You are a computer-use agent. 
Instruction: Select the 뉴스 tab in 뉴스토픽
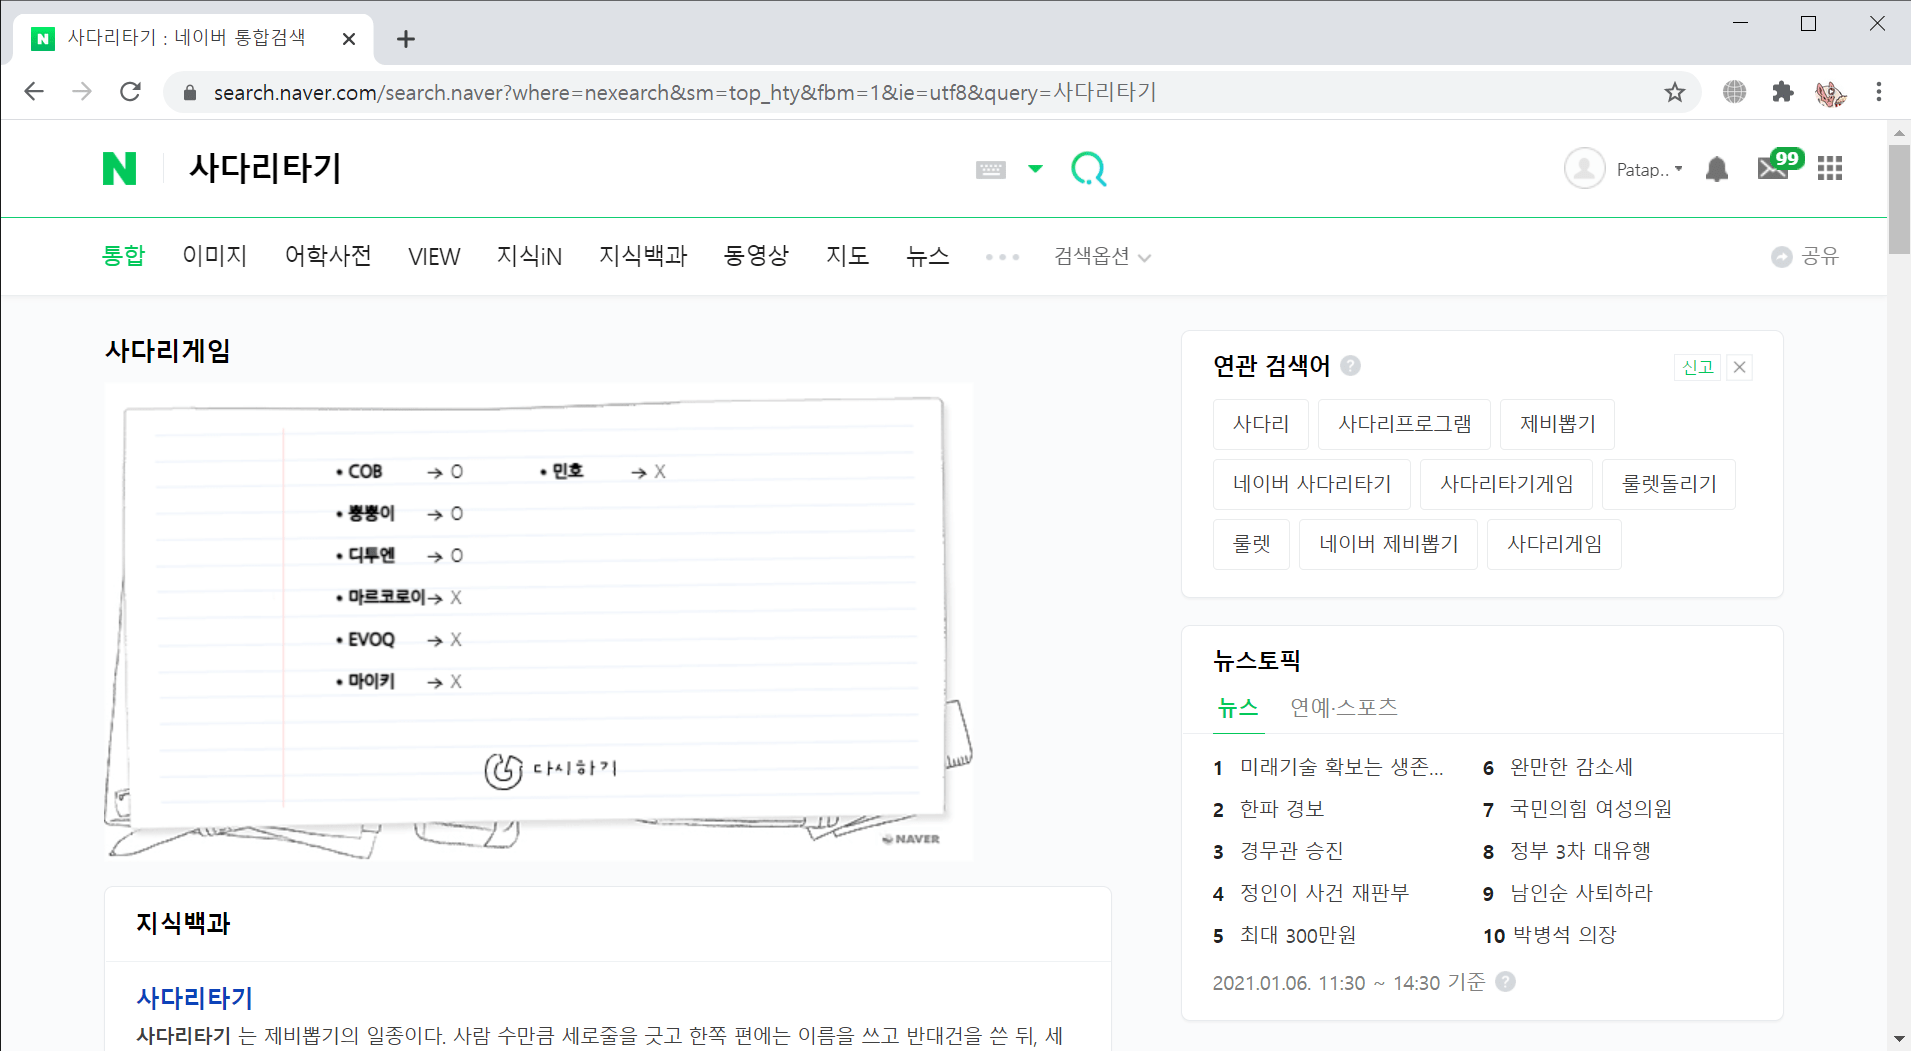click(1238, 708)
